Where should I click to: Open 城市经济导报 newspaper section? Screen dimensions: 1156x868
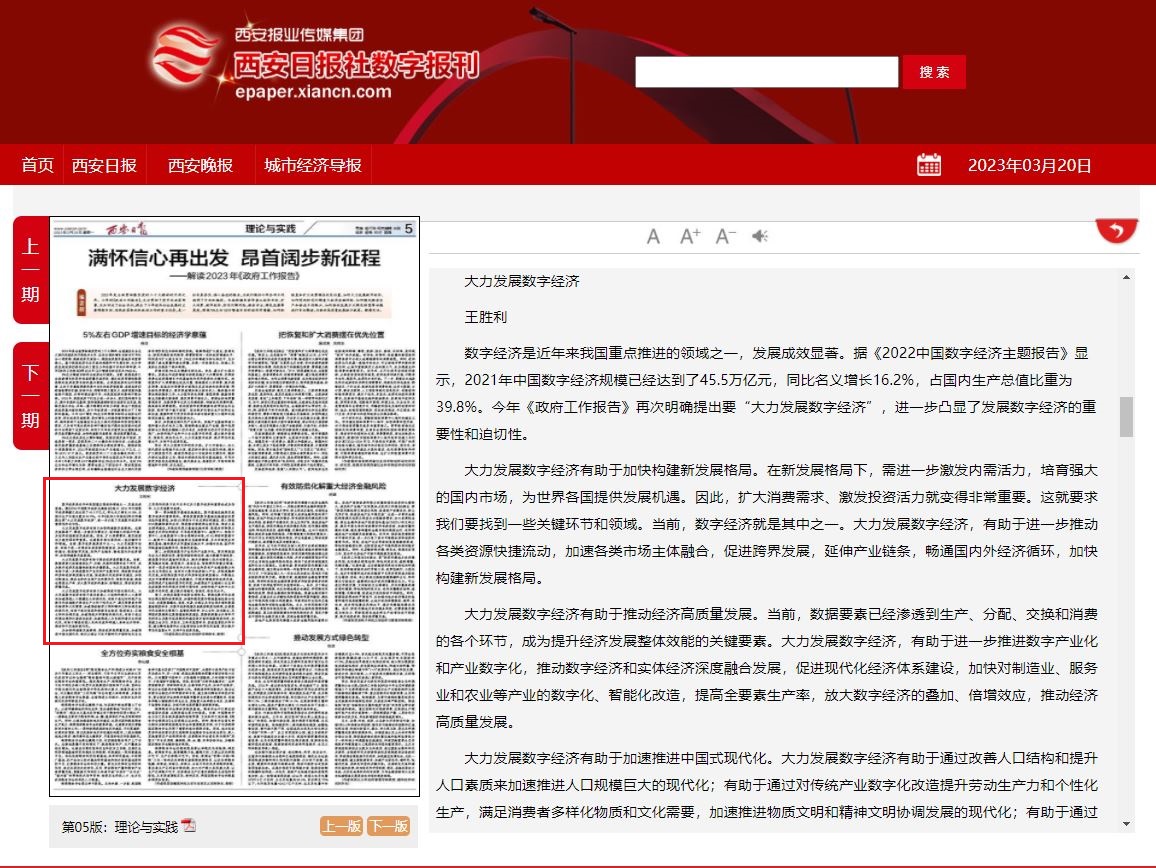(313, 165)
